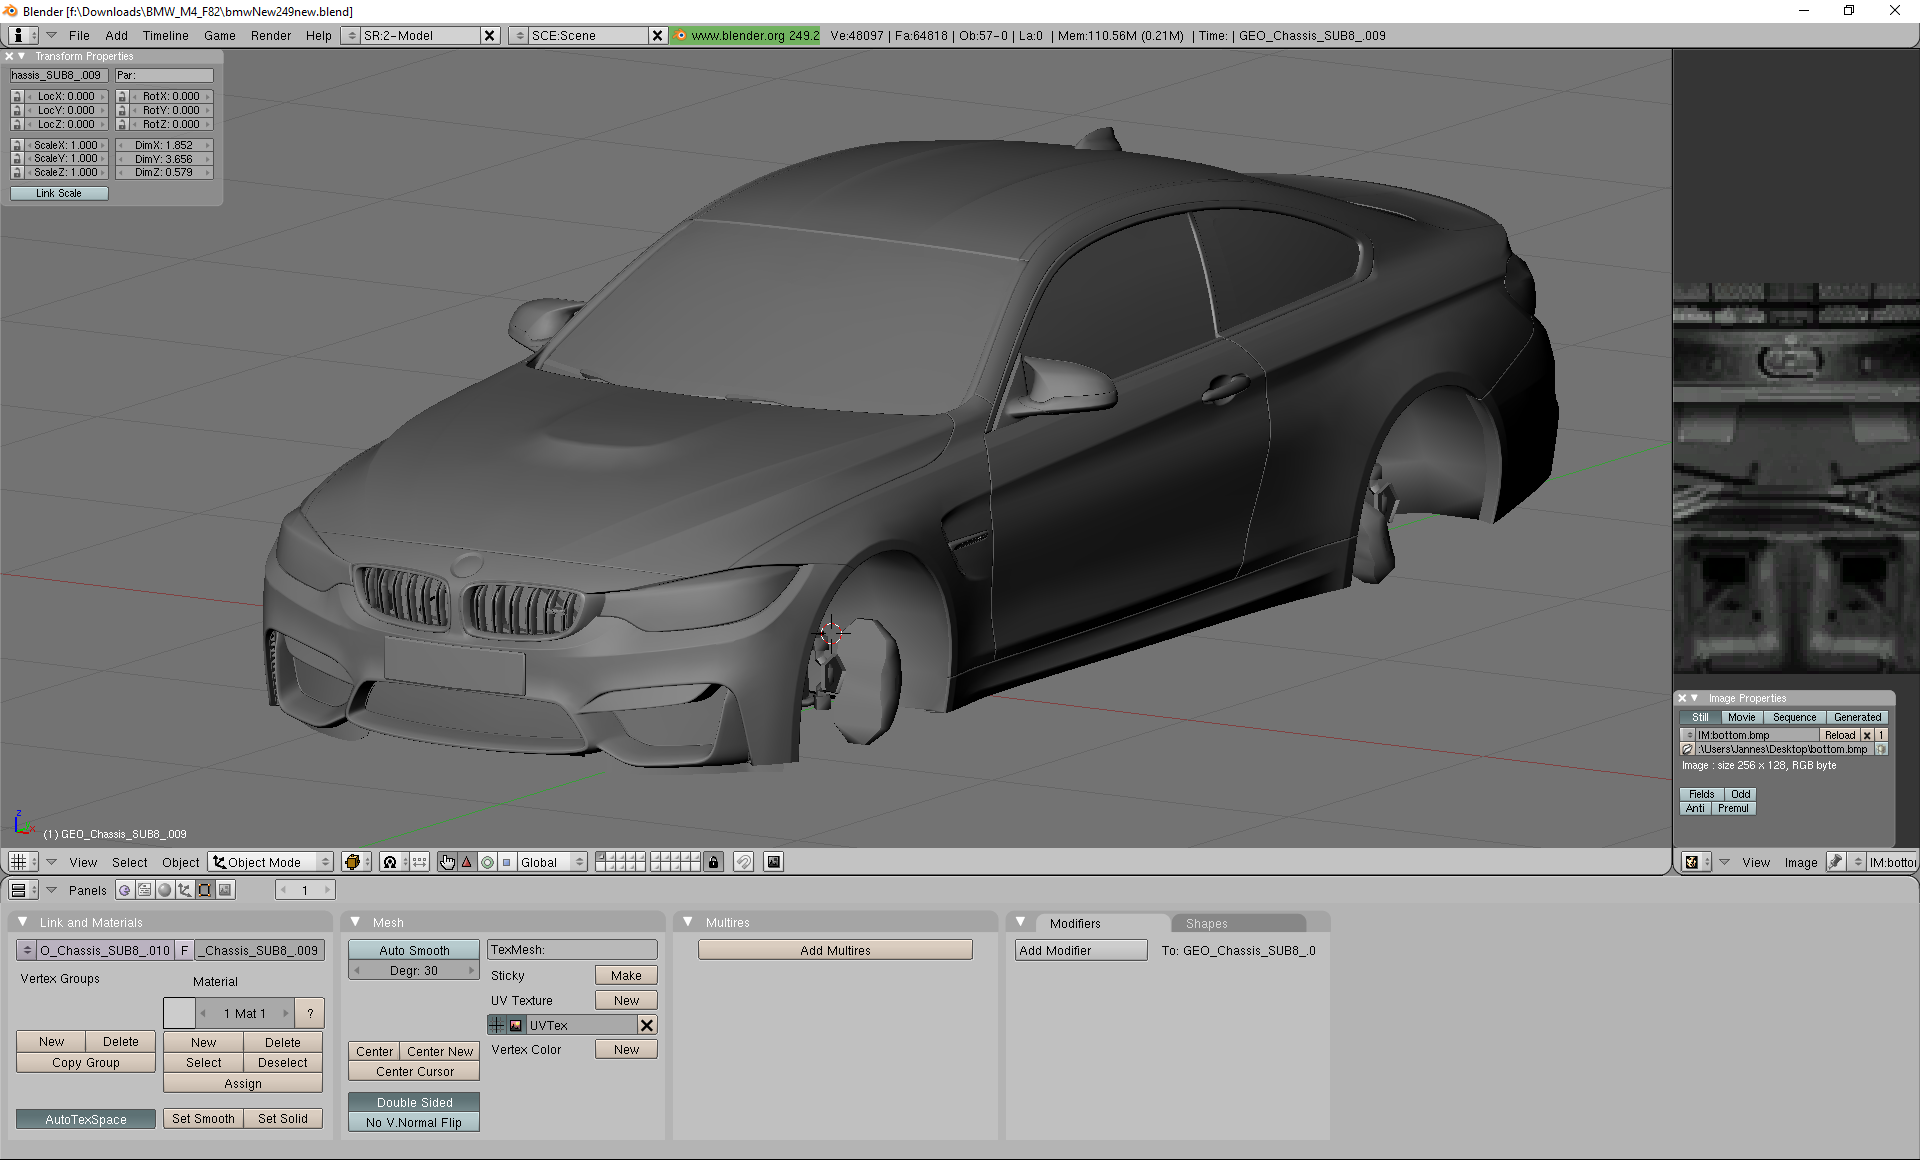Switch to the Object context icon
This screenshot has height=1160, width=1920.
click(x=185, y=890)
